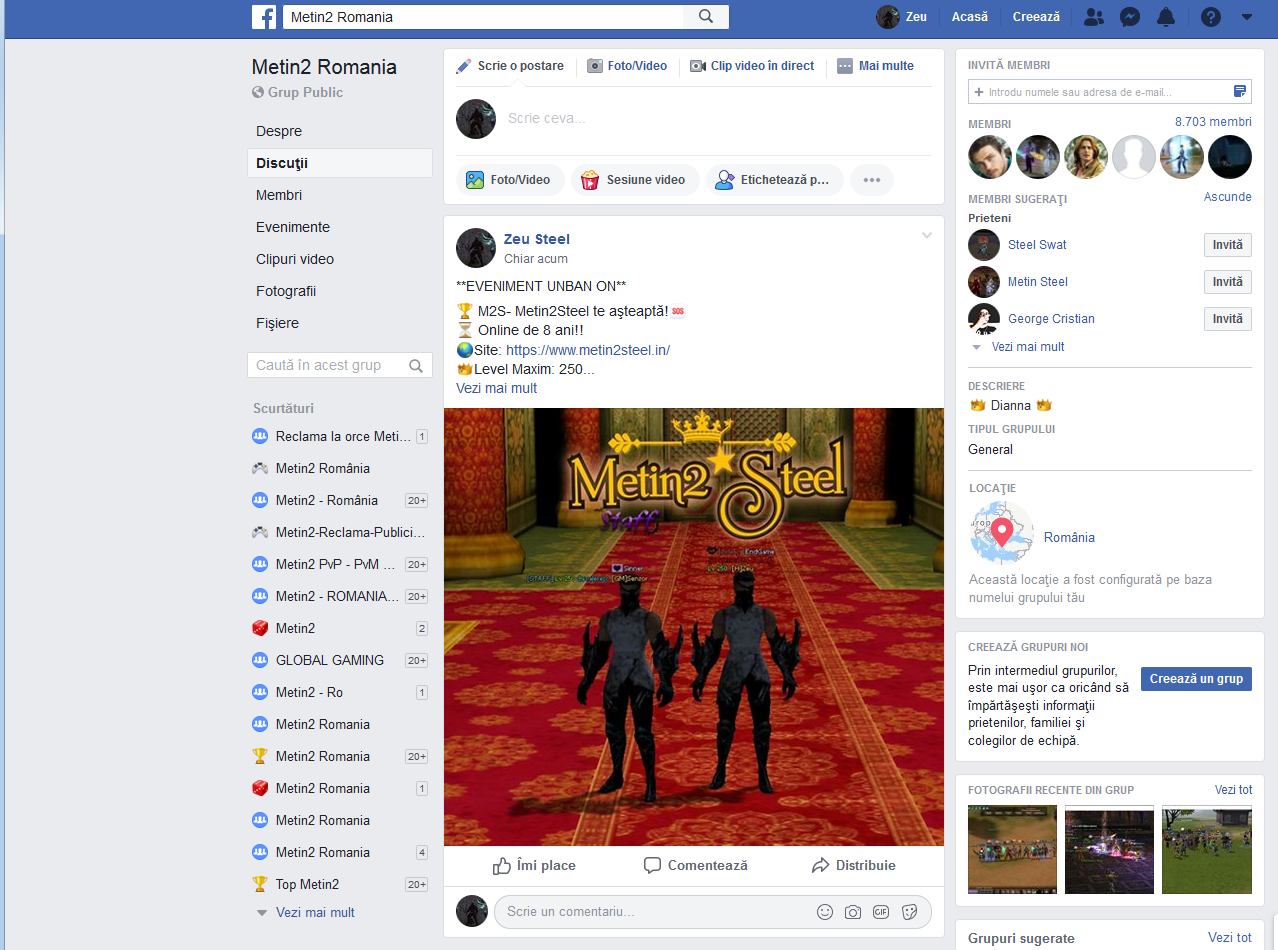Image resolution: width=1278 pixels, height=950 pixels.
Task: Open the three dots composer options button
Action: click(872, 180)
